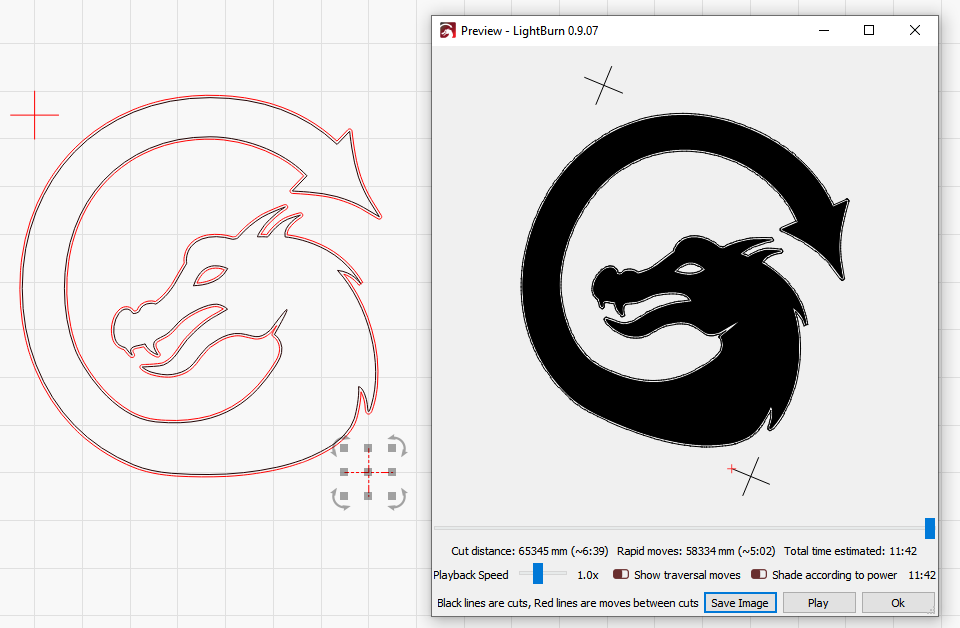Minimize the Preview window

click(x=823, y=31)
